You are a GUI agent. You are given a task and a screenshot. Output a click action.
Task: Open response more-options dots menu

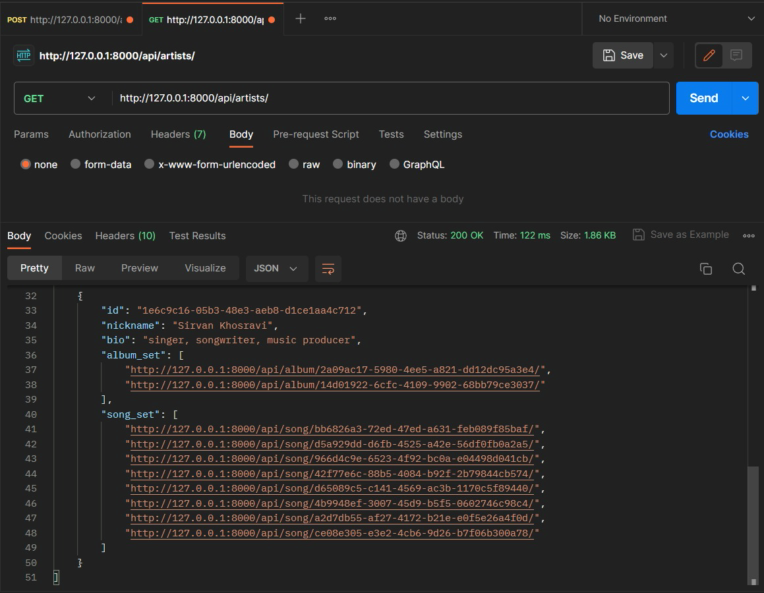click(748, 236)
